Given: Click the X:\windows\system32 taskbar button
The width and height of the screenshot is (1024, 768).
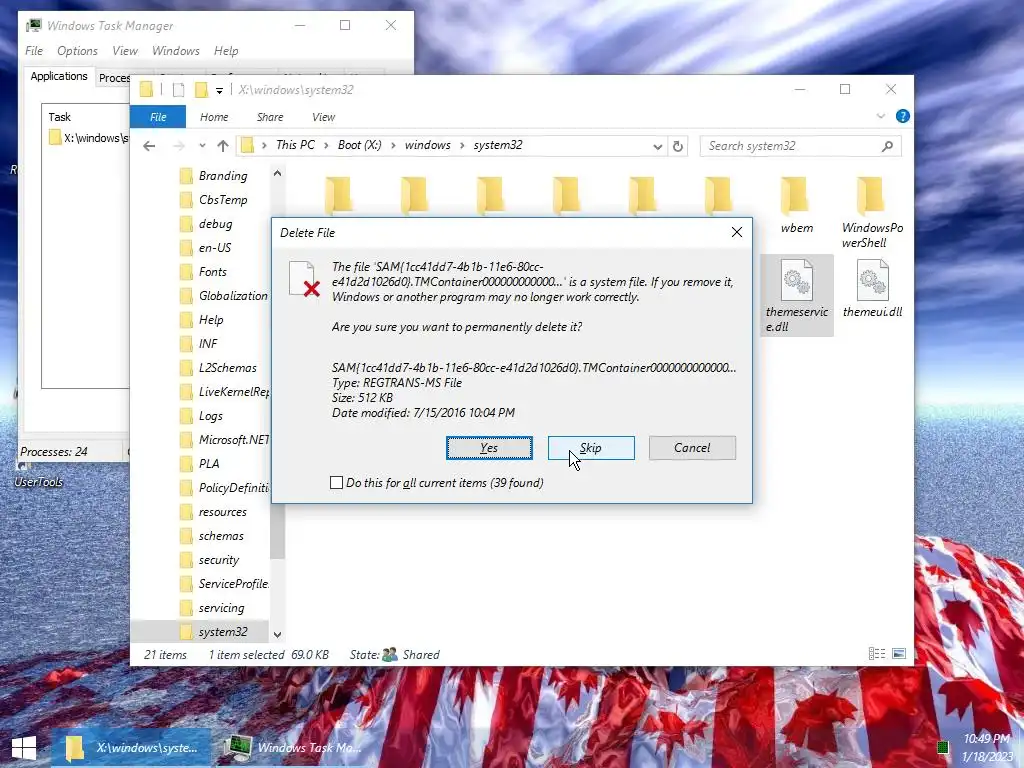Looking at the screenshot, I should point(132,748).
